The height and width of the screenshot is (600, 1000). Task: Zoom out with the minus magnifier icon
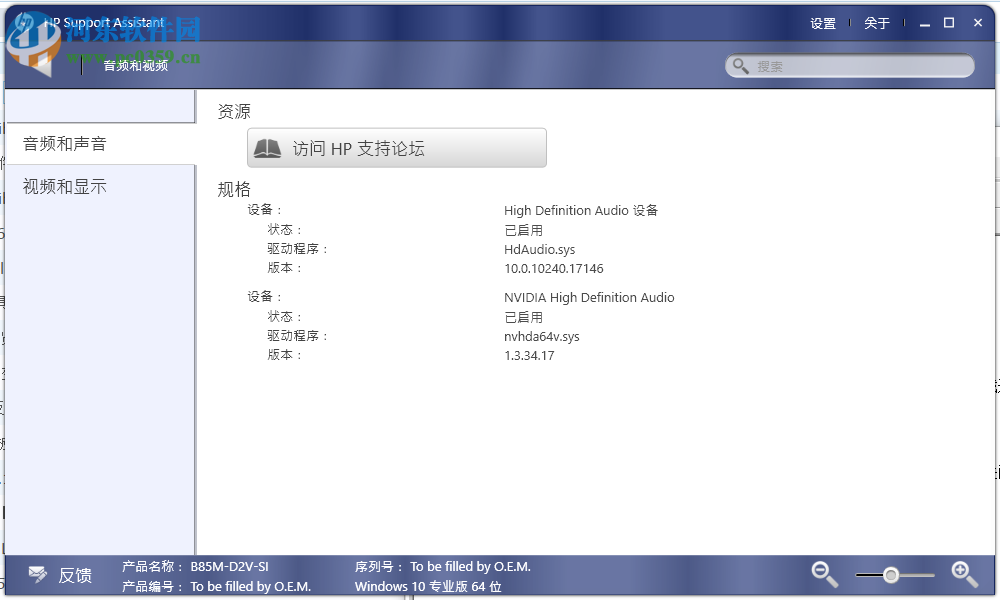[x=823, y=574]
